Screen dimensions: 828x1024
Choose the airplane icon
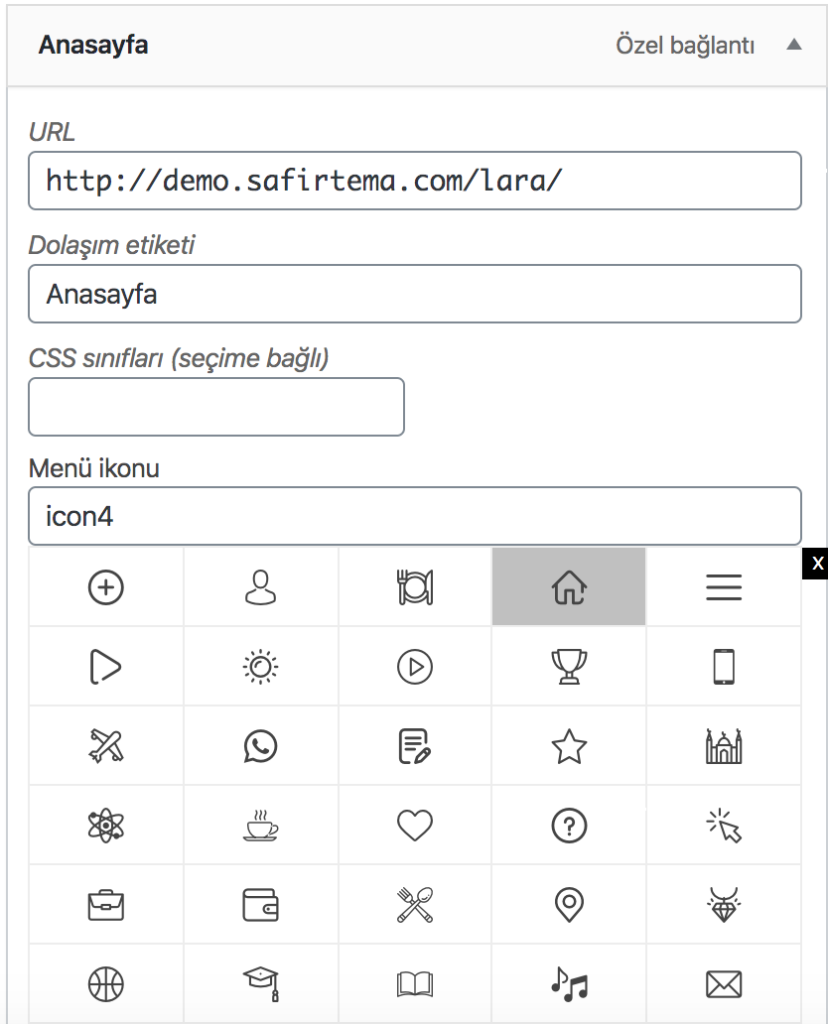click(x=106, y=746)
